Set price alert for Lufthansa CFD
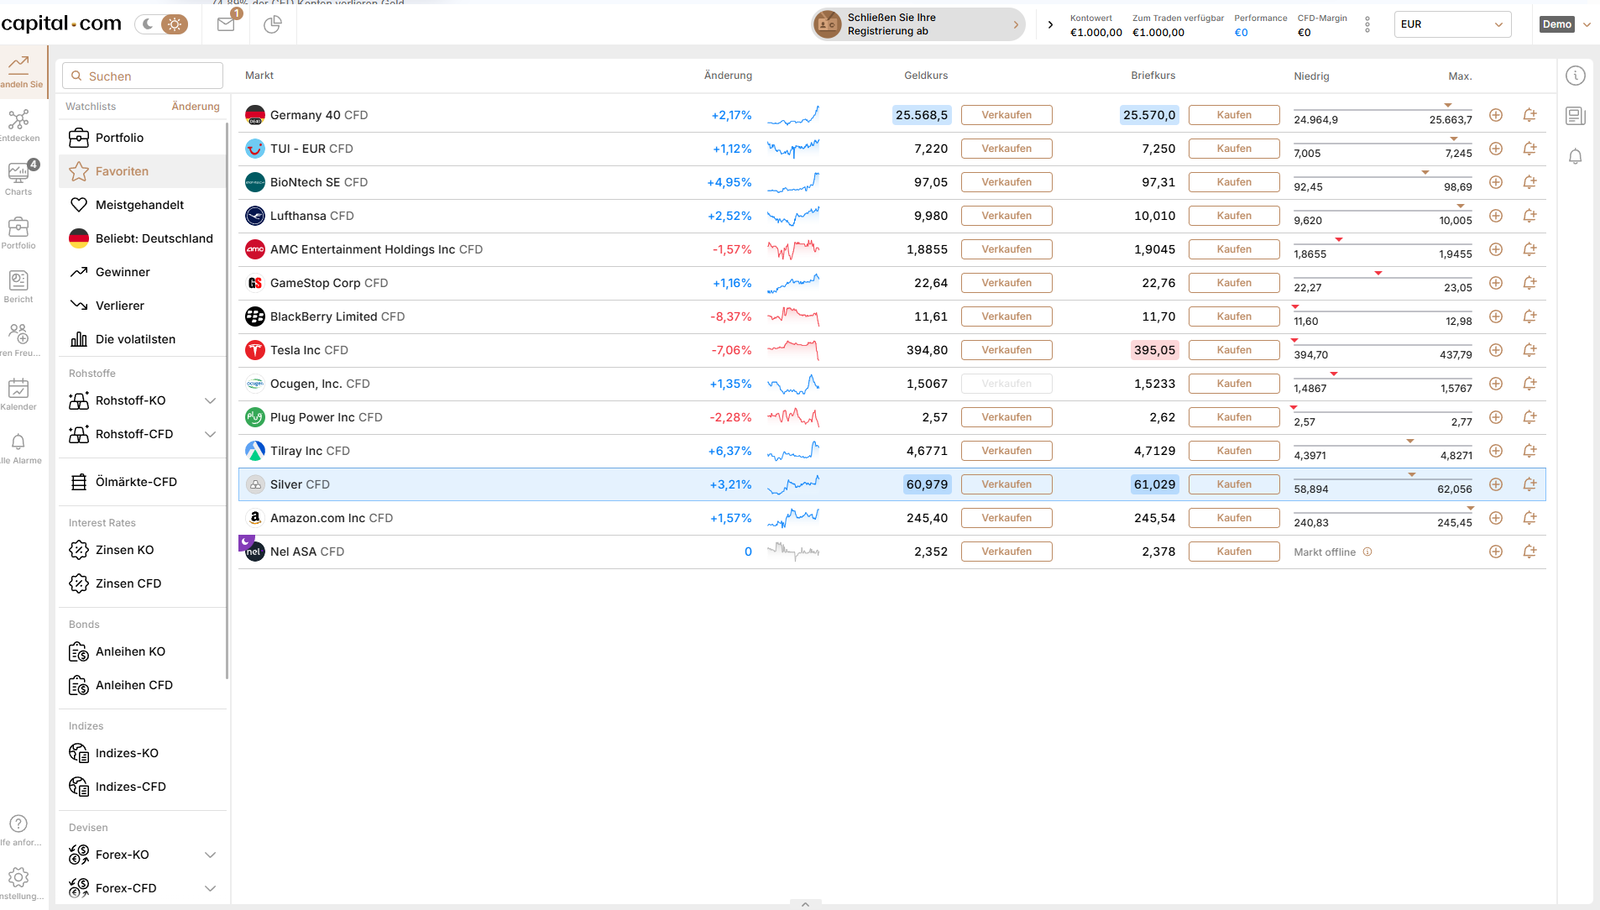This screenshot has height=910, width=1600. [x=1530, y=216]
